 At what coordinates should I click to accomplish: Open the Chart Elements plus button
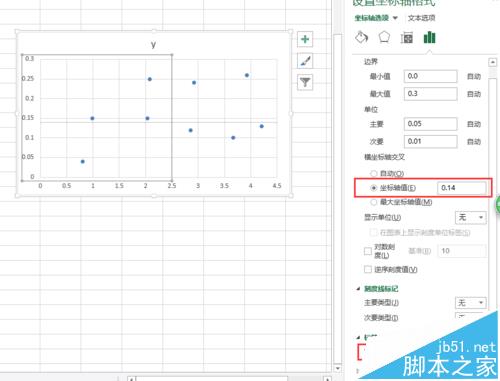(x=305, y=39)
